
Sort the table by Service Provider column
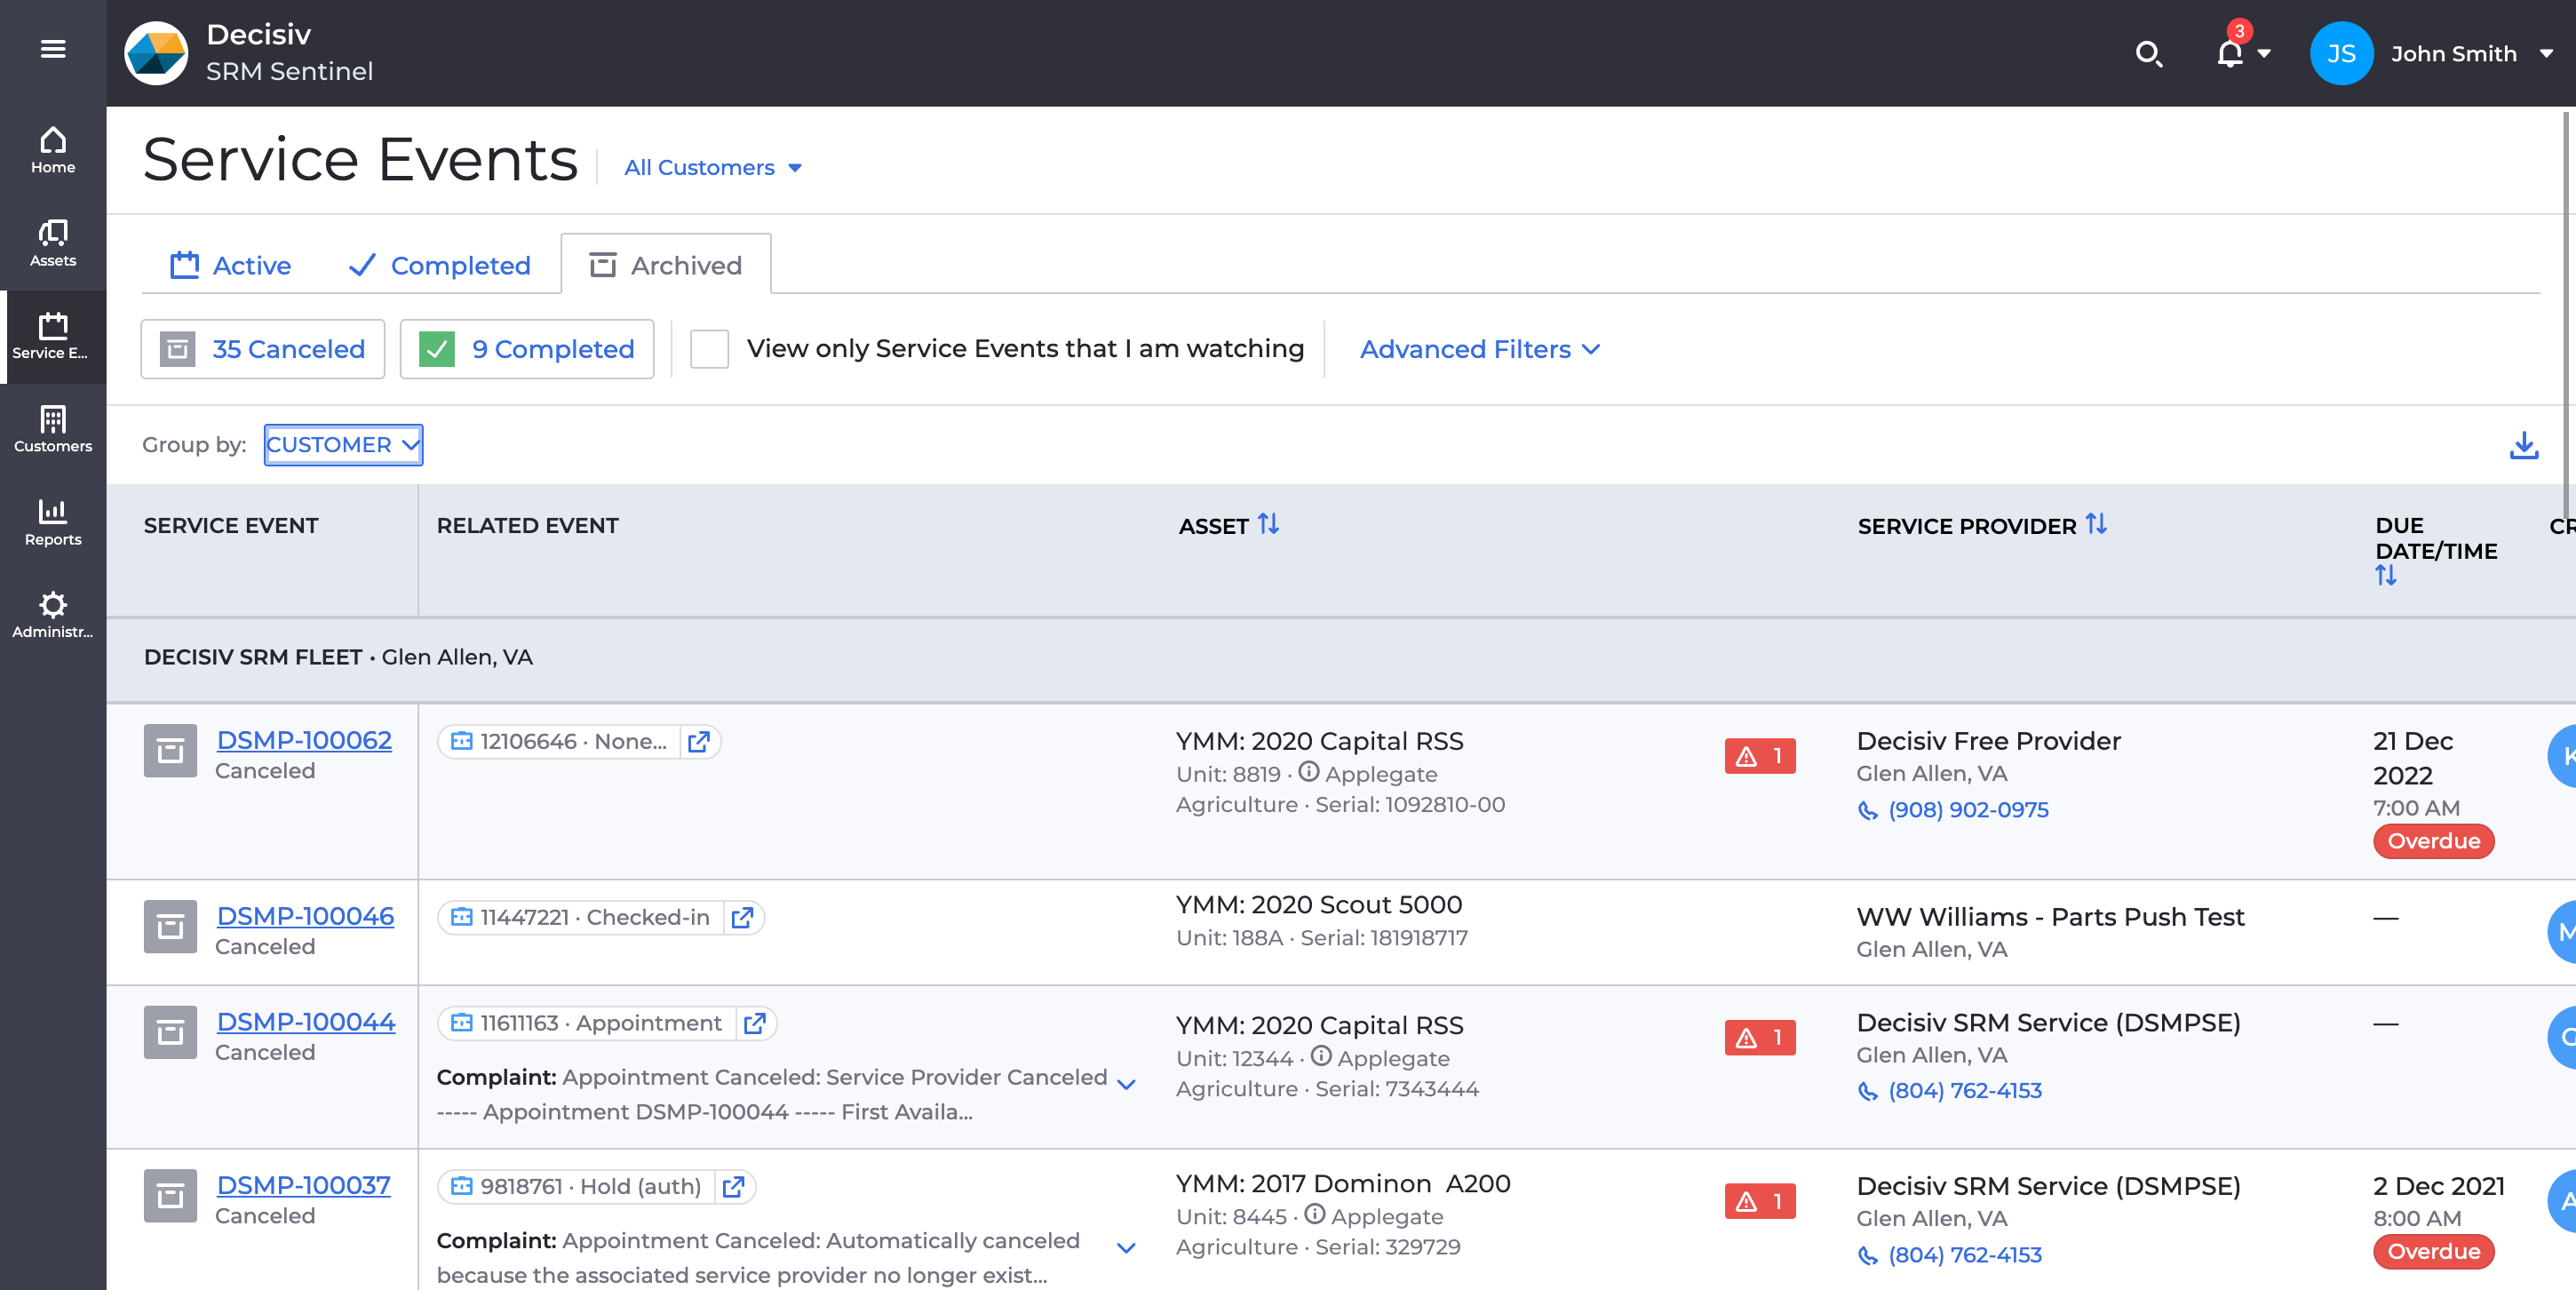coord(2097,524)
